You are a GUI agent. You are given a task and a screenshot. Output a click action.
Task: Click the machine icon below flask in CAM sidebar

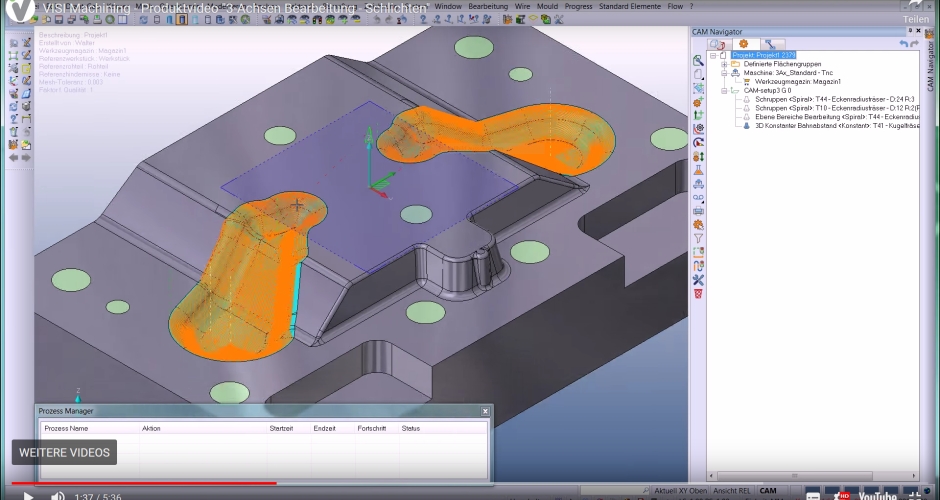698,184
